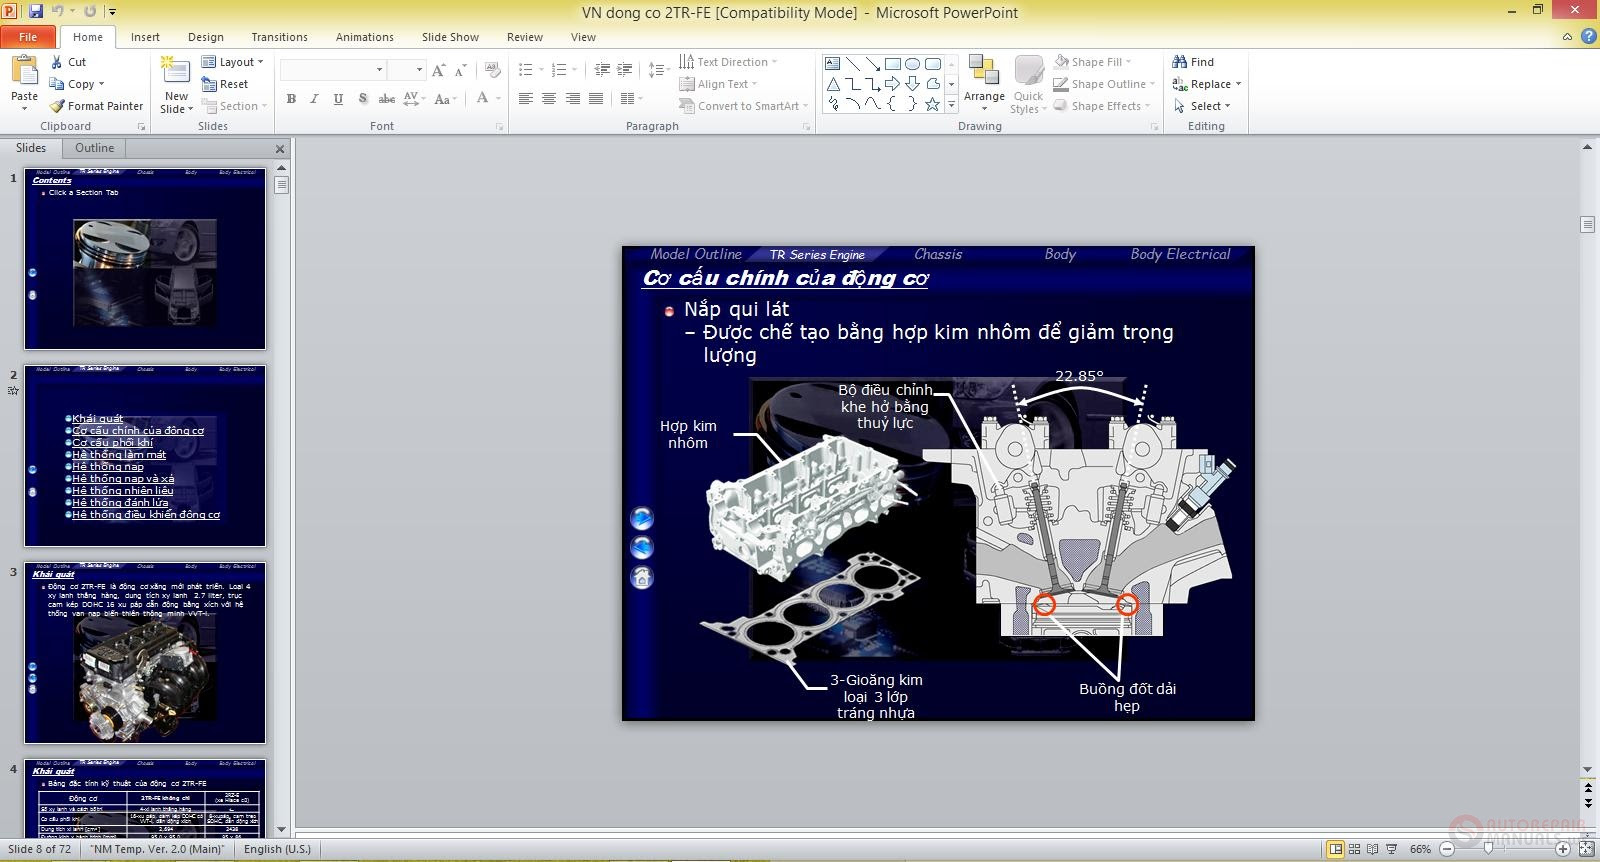Image resolution: width=1600 pixels, height=862 pixels.
Task: Insert a New Slide
Action: click(176, 74)
